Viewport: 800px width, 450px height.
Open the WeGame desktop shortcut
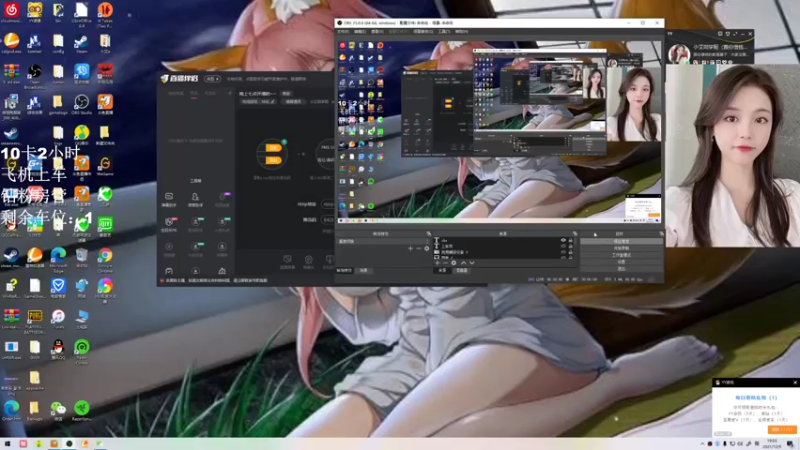[x=105, y=163]
